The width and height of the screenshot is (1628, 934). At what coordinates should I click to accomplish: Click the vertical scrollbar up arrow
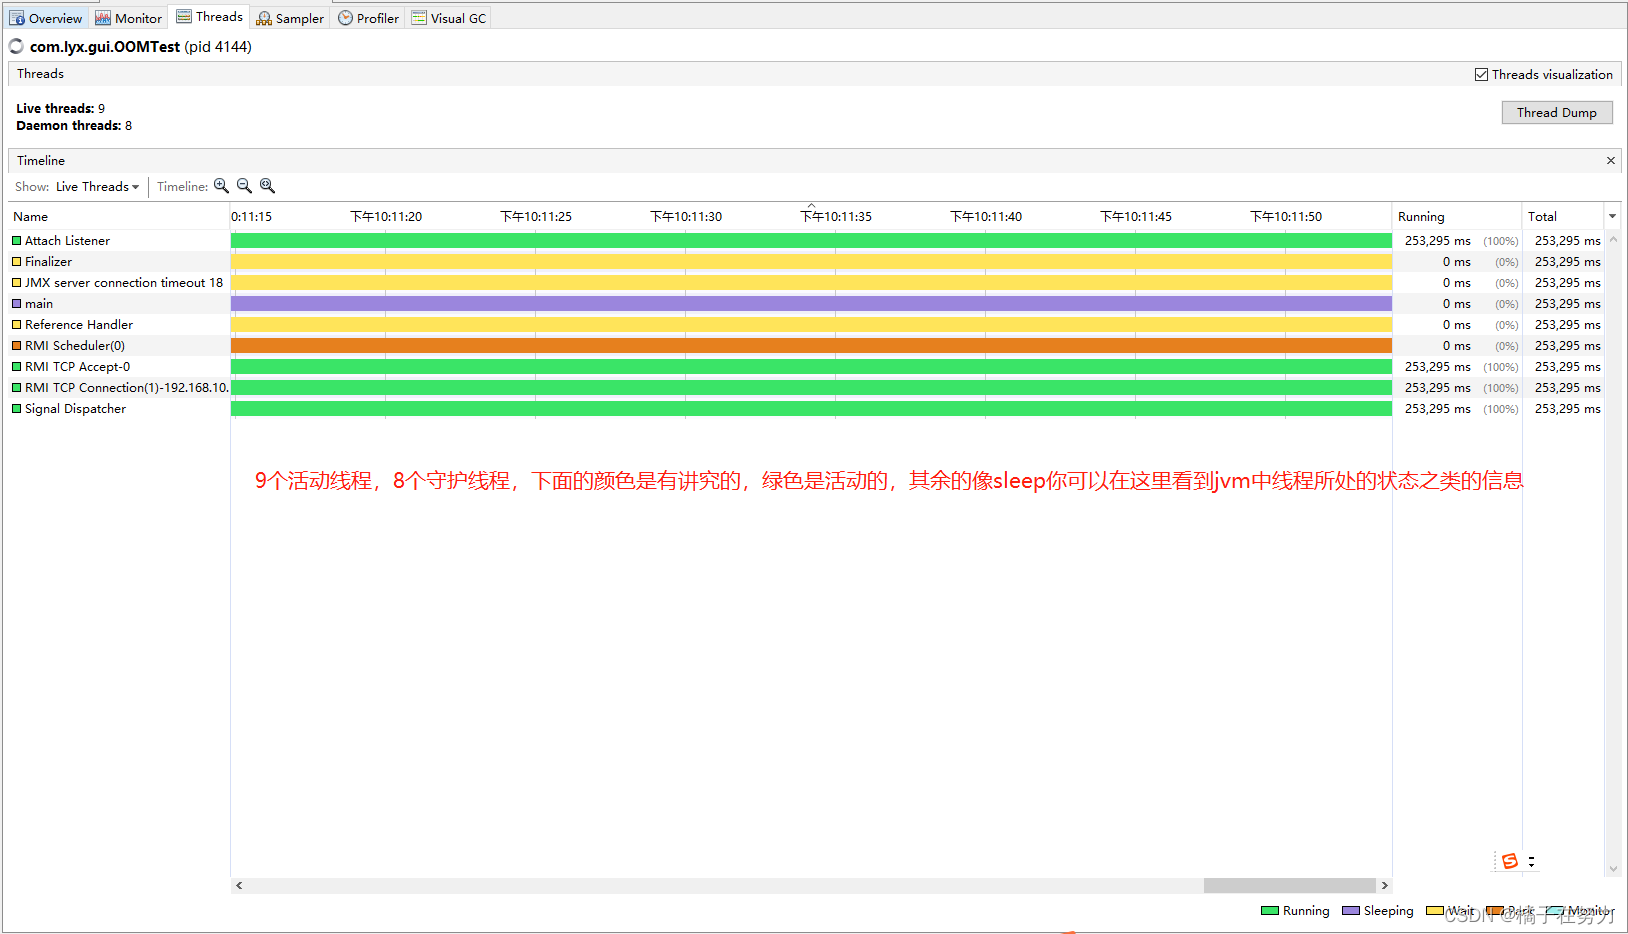point(1613,240)
